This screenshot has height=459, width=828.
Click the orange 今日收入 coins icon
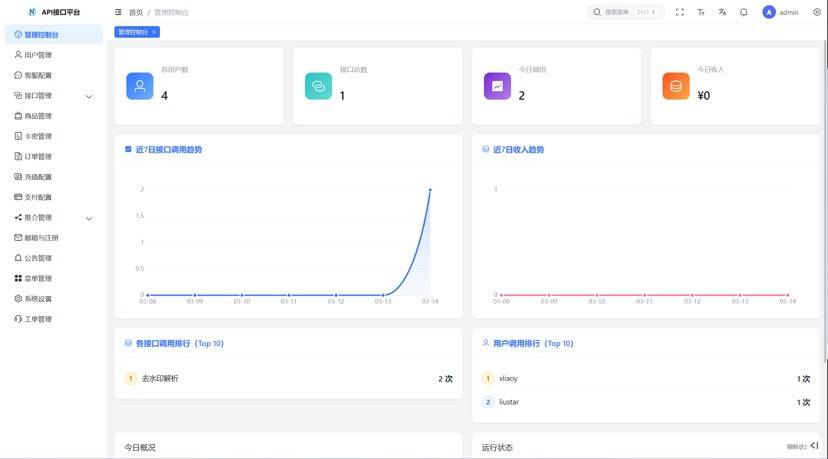676,86
